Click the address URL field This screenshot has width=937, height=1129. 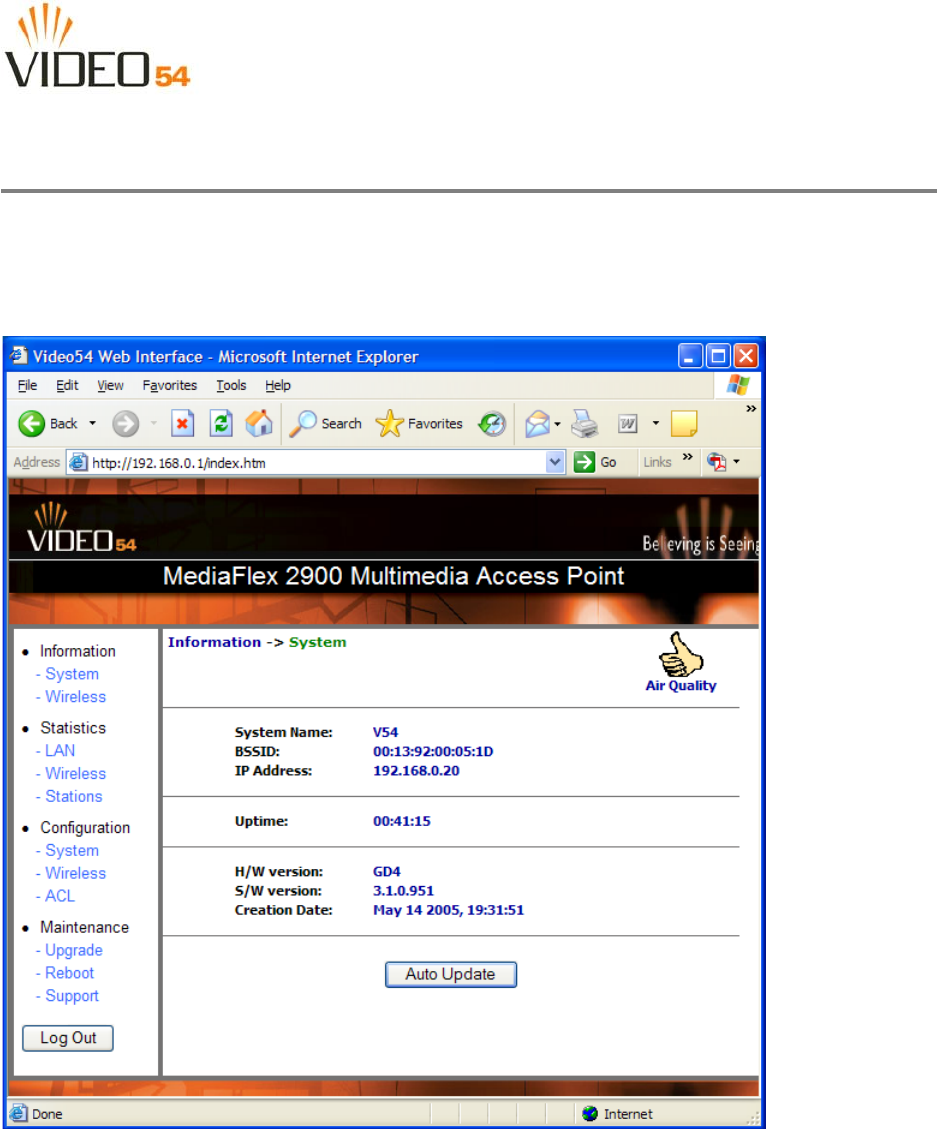coord(317,462)
